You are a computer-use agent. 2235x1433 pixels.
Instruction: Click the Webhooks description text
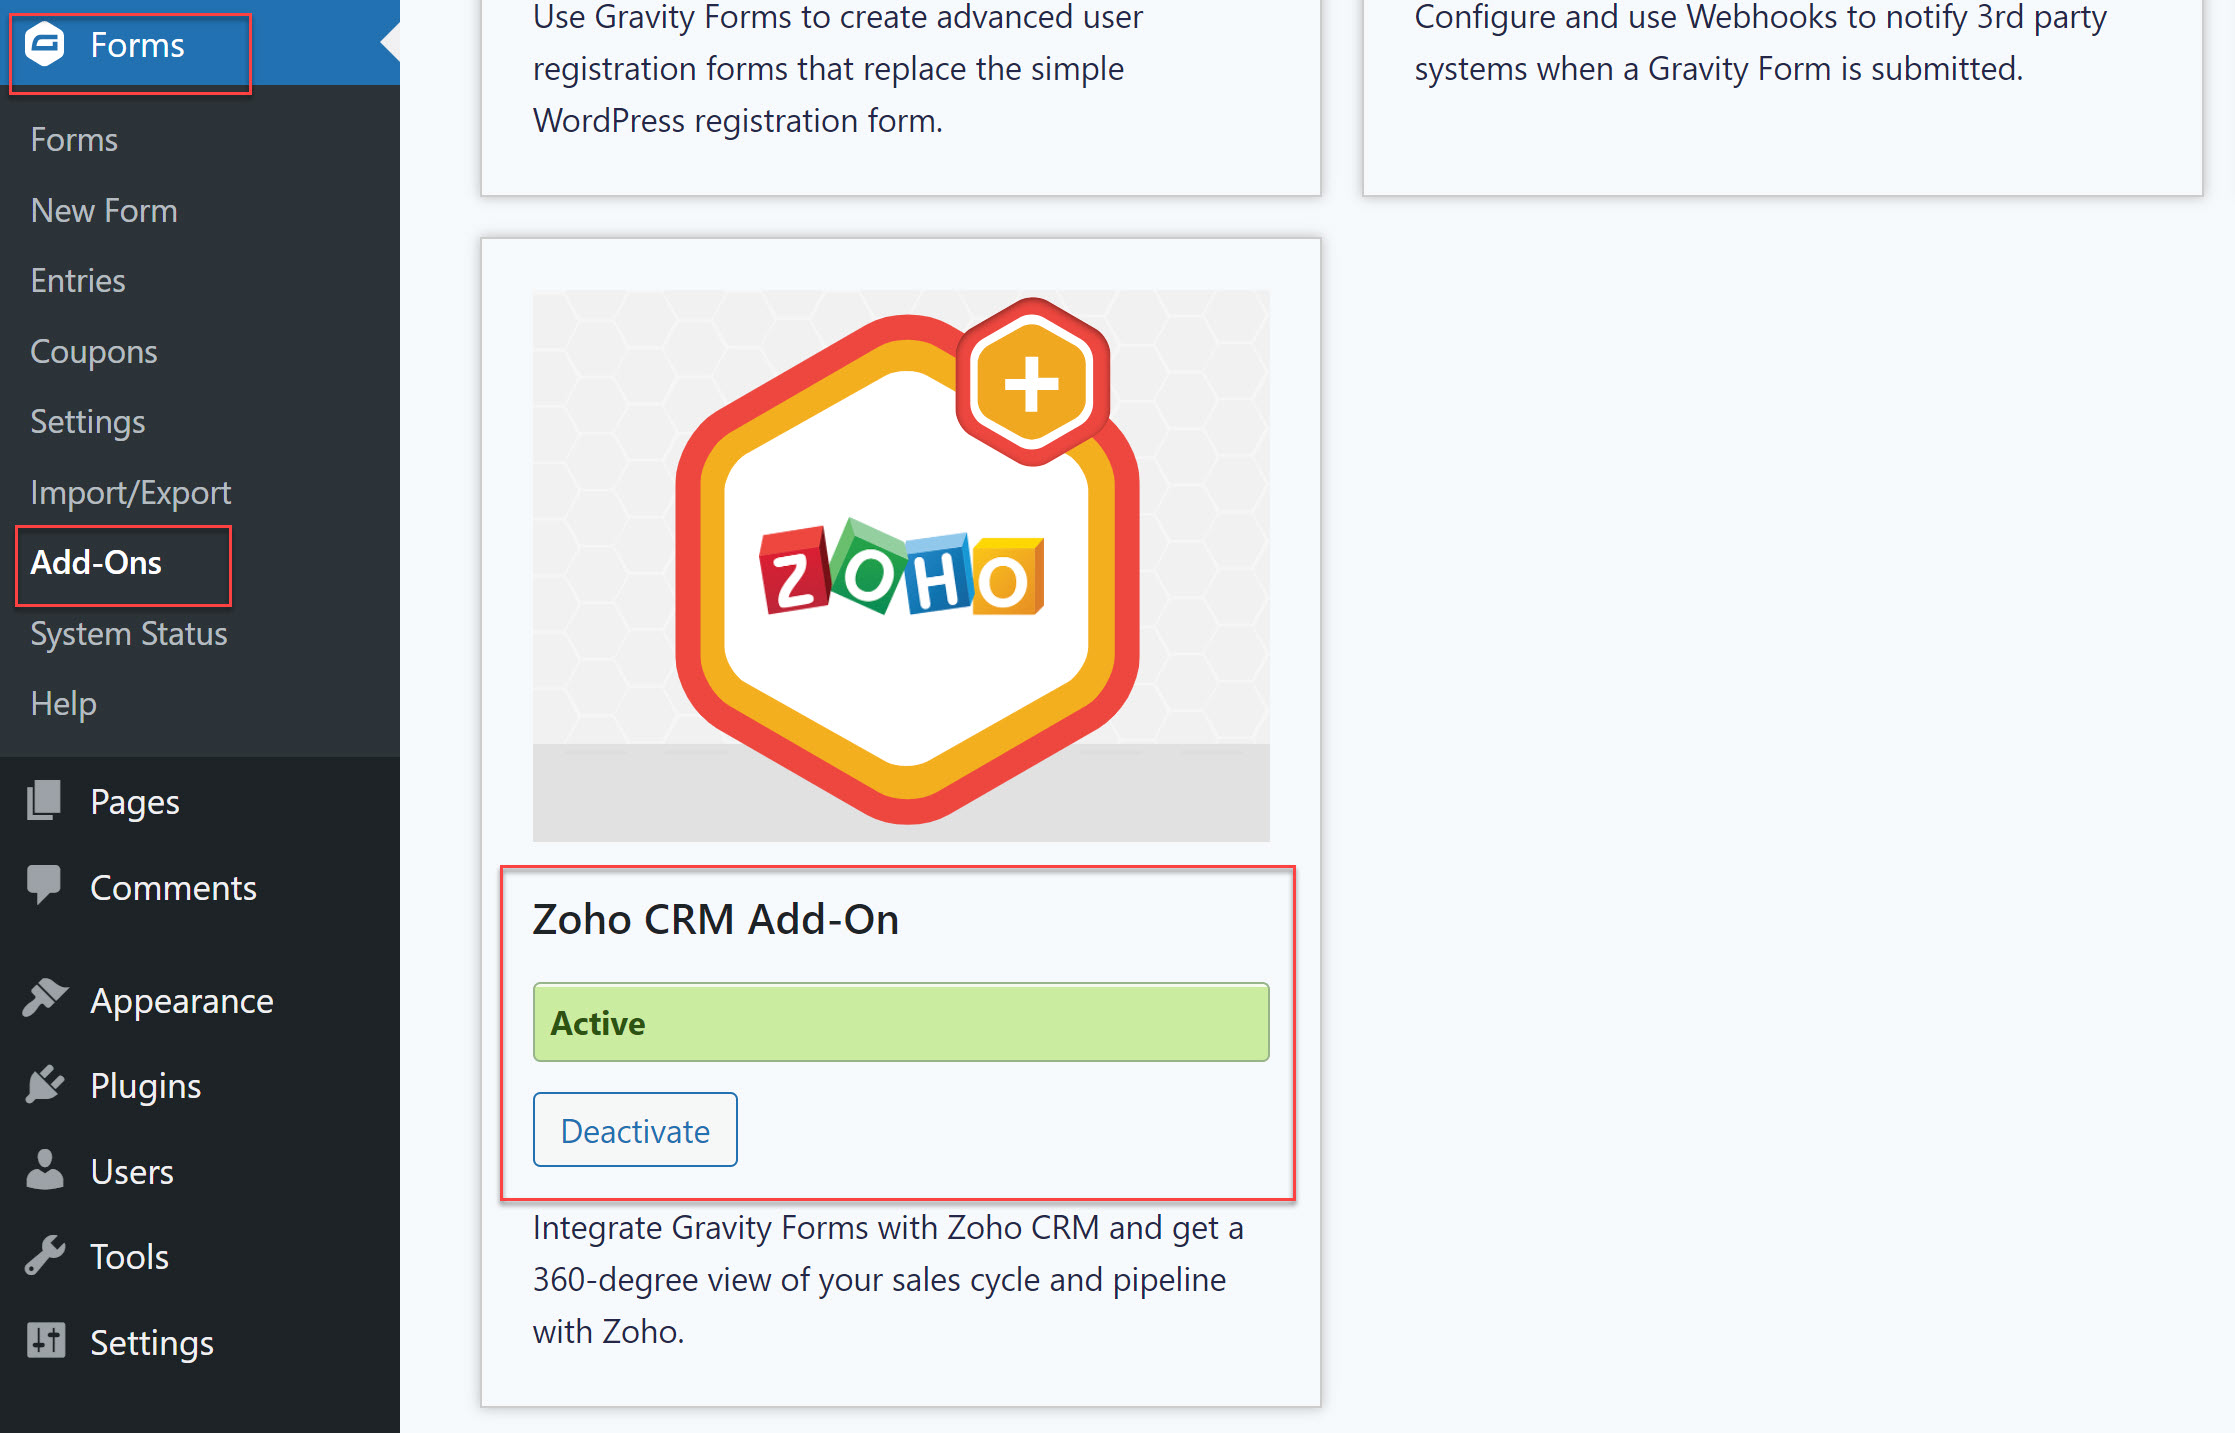pos(1760,43)
